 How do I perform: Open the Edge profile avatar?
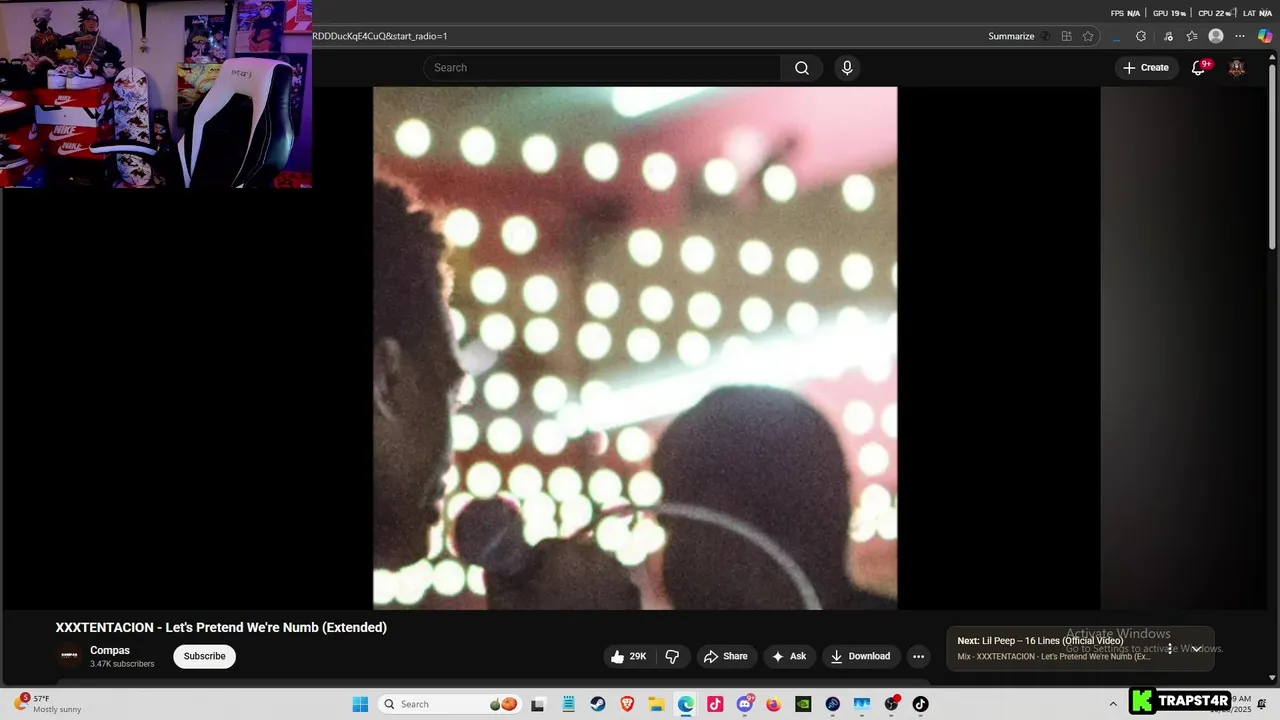point(1216,36)
